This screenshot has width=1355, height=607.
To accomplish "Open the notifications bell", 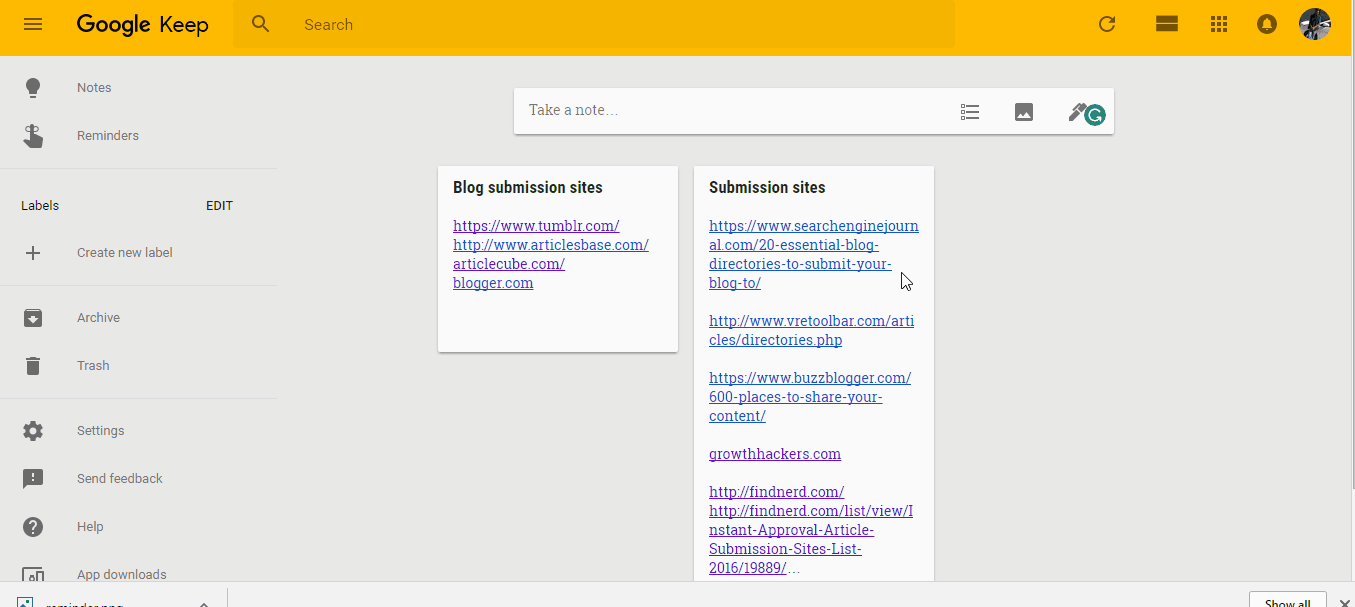I will coord(1267,24).
